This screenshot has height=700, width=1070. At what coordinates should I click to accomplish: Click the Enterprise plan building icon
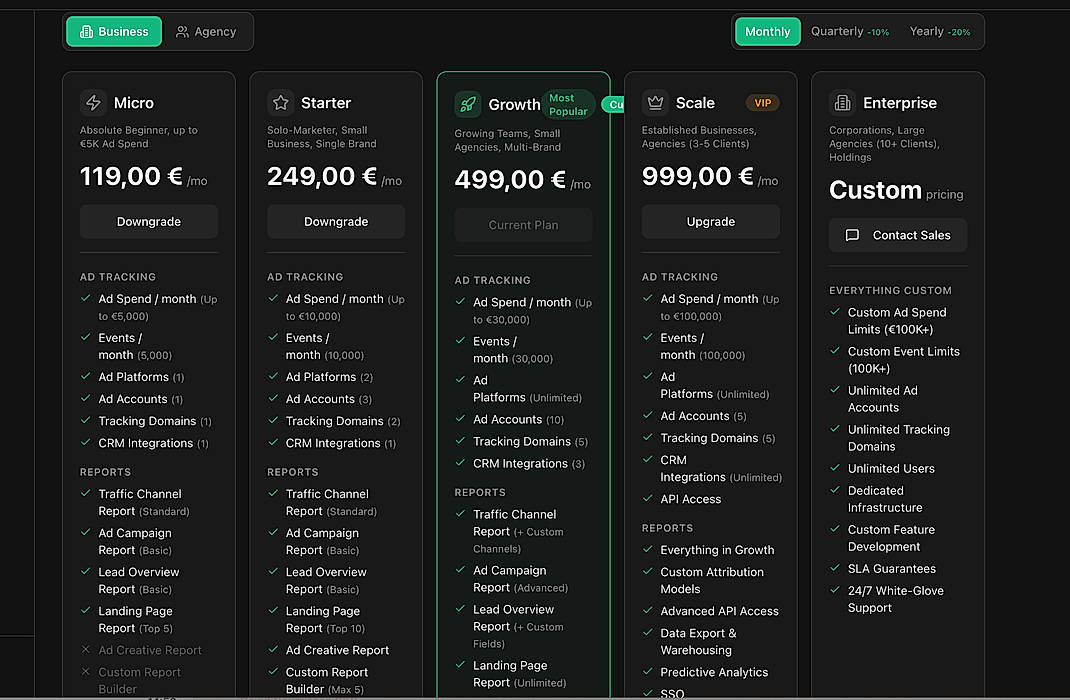tap(843, 103)
